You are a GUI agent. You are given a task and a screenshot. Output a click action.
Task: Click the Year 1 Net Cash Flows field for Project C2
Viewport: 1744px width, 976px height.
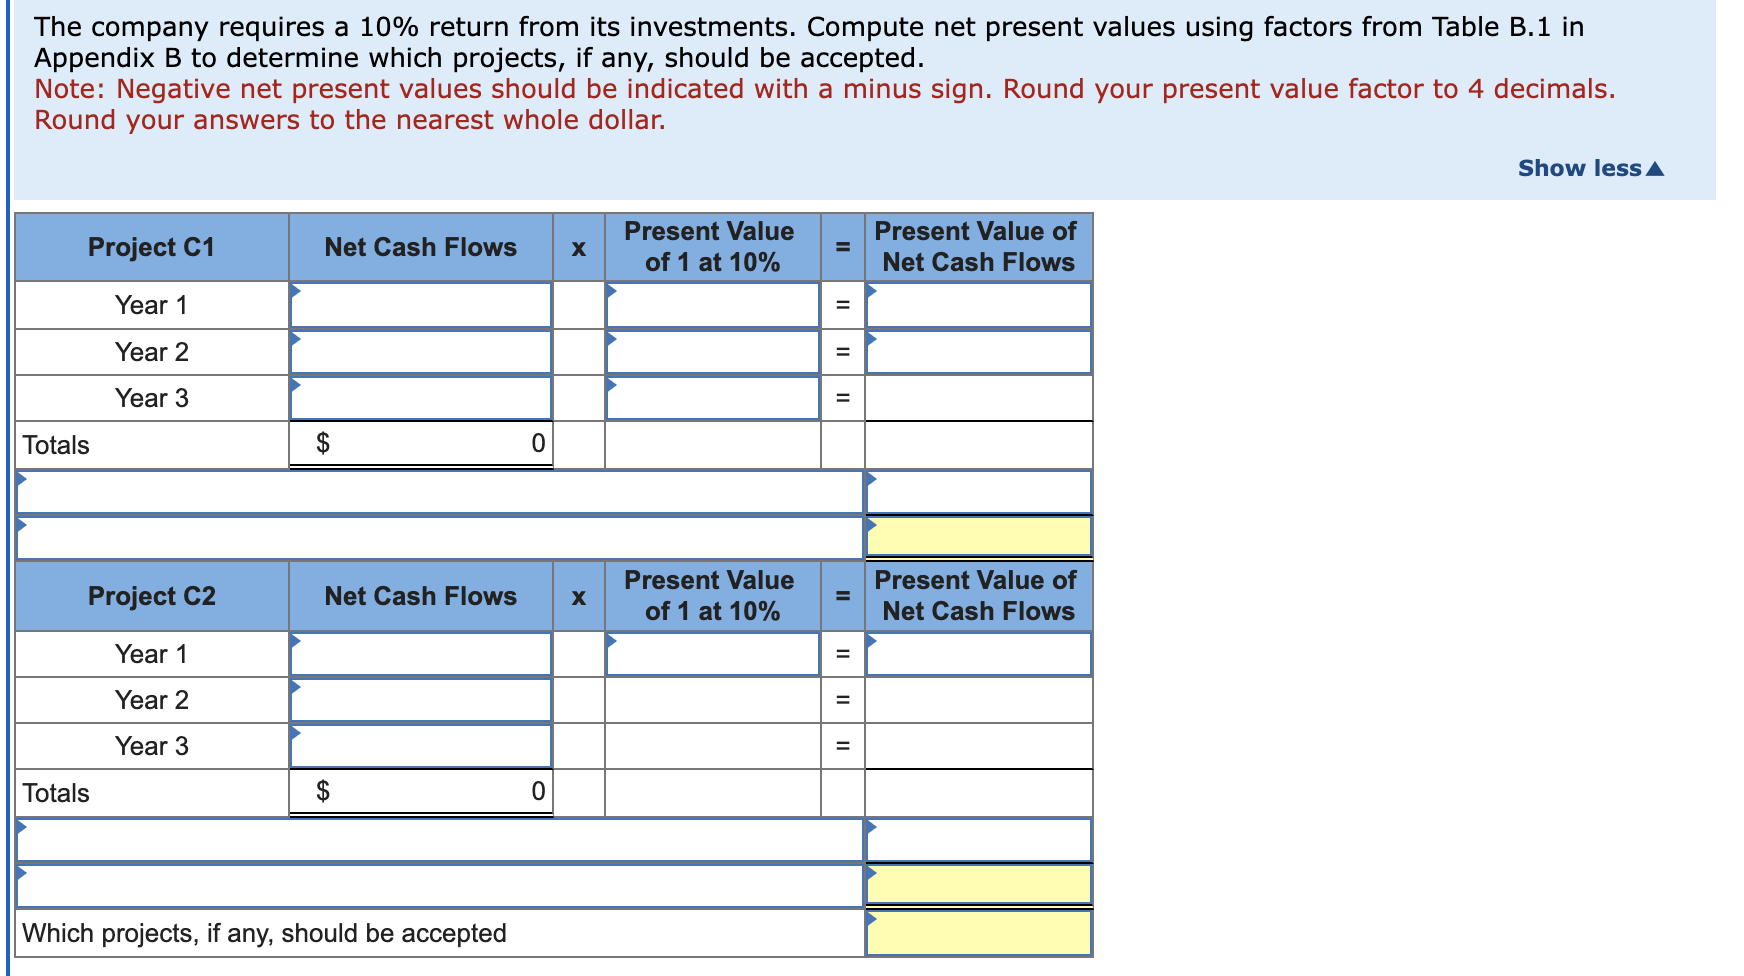coord(420,654)
